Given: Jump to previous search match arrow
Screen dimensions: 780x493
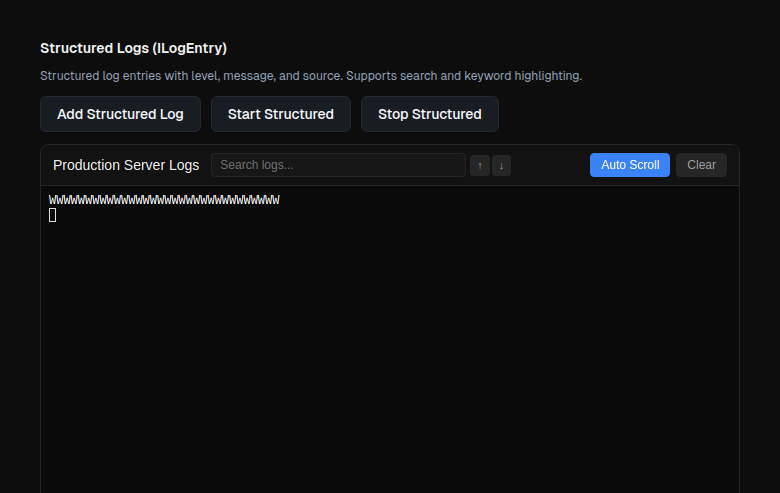Looking at the screenshot, I should (x=480, y=165).
